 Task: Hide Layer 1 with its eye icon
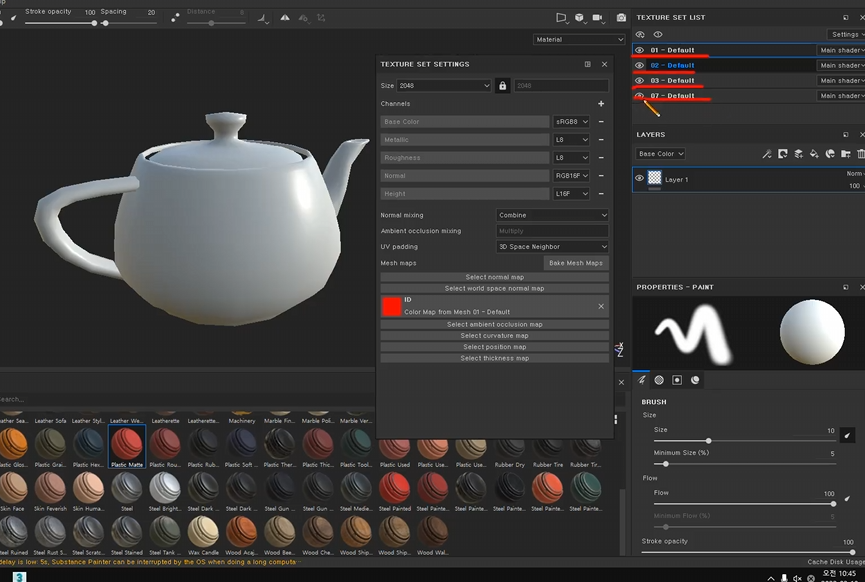pyautogui.click(x=640, y=179)
